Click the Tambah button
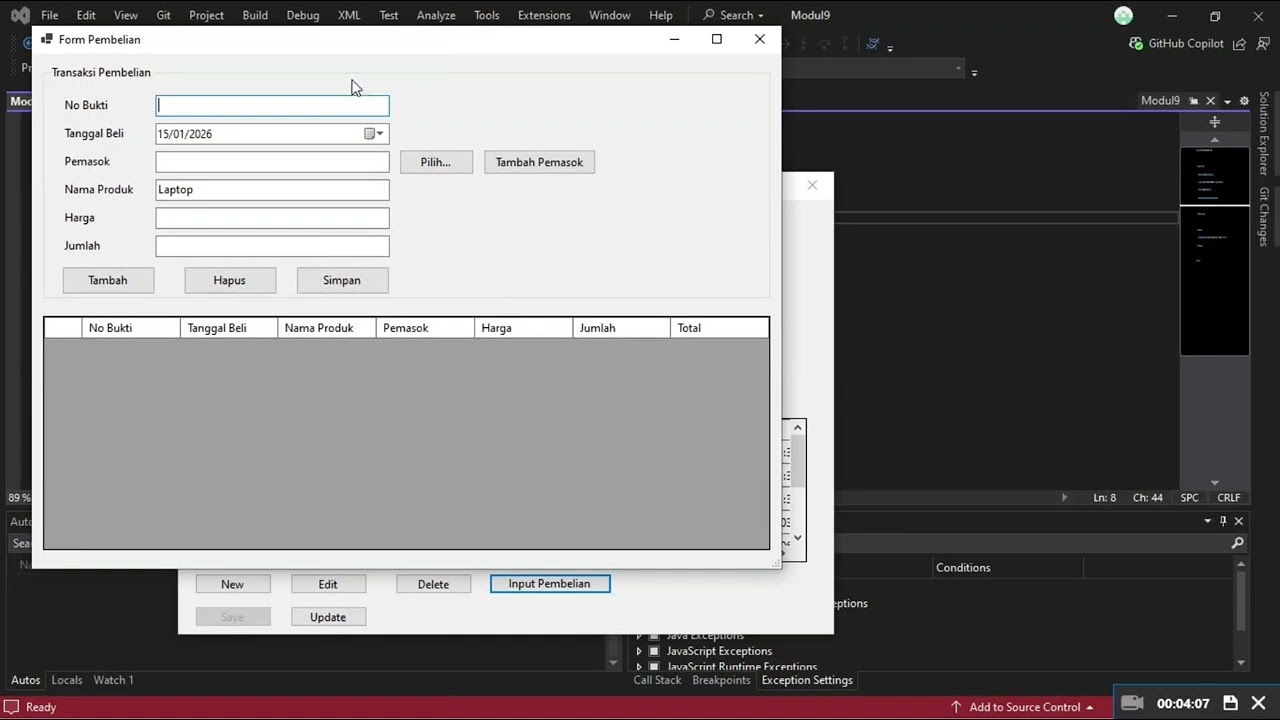The image size is (1280, 720). pyautogui.click(x=108, y=280)
